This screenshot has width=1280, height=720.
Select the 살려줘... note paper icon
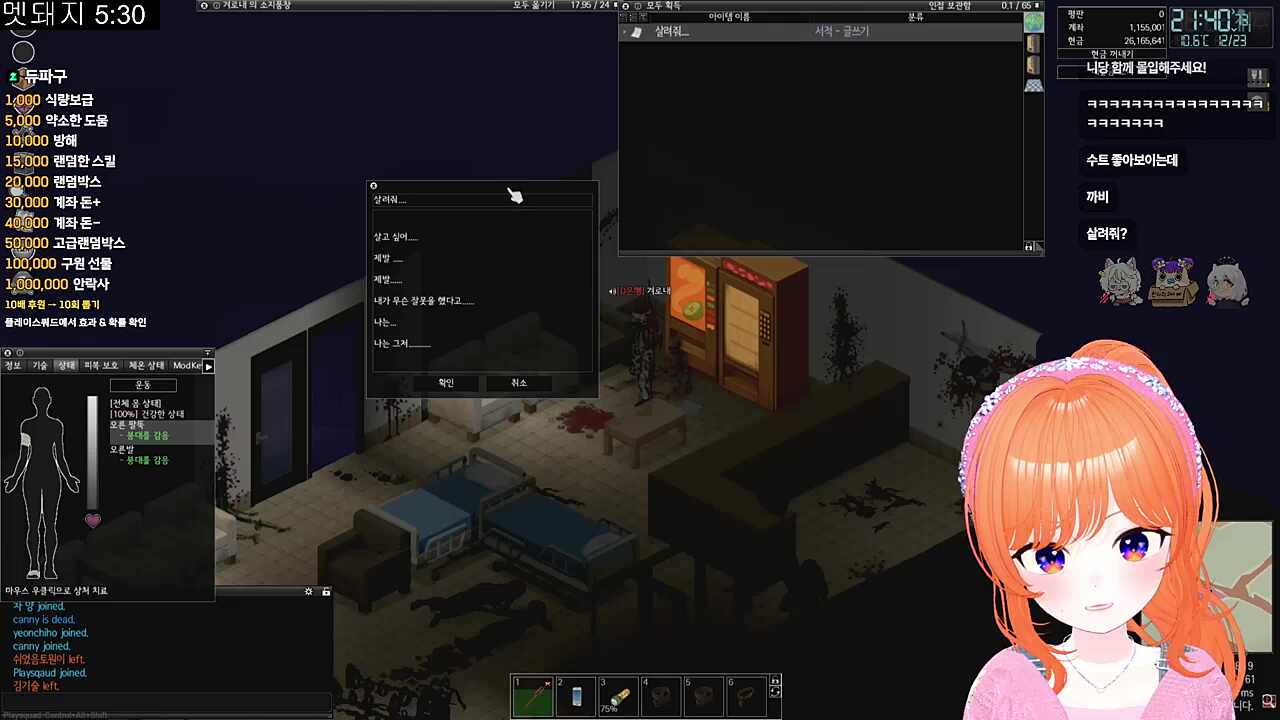(x=638, y=32)
